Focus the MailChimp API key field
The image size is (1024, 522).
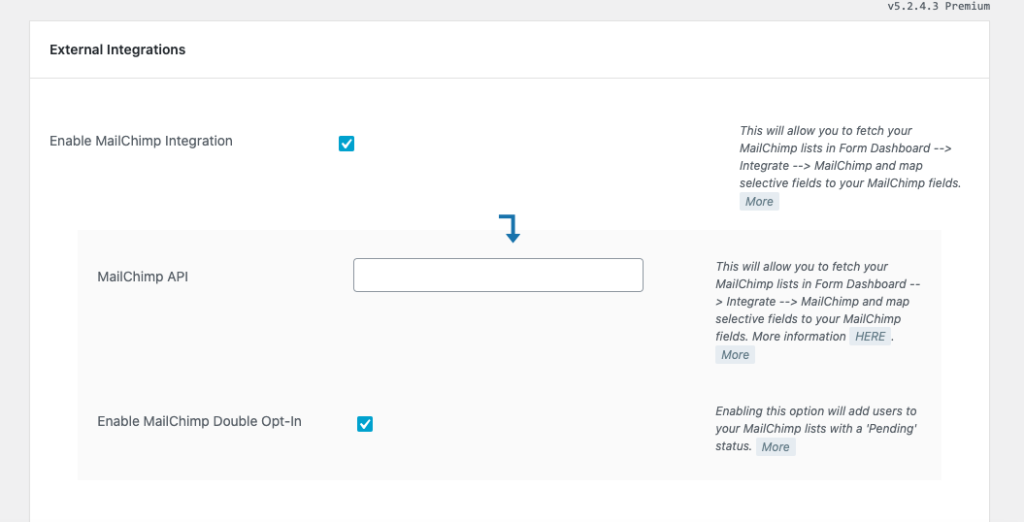click(x=498, y=275)
